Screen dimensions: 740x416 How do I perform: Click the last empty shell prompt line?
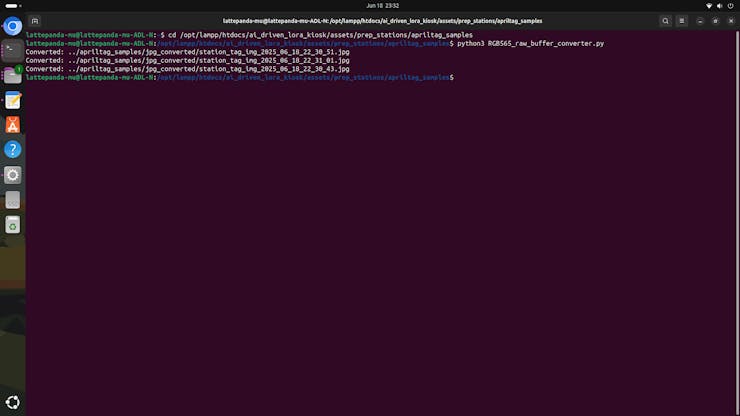[x=240, y=77]
